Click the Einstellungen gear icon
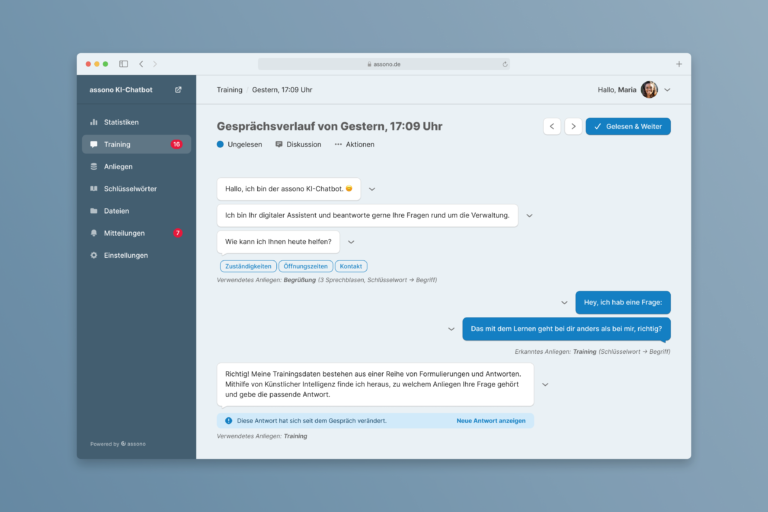This screenshot has height=512, width=768. pos(94,255)
